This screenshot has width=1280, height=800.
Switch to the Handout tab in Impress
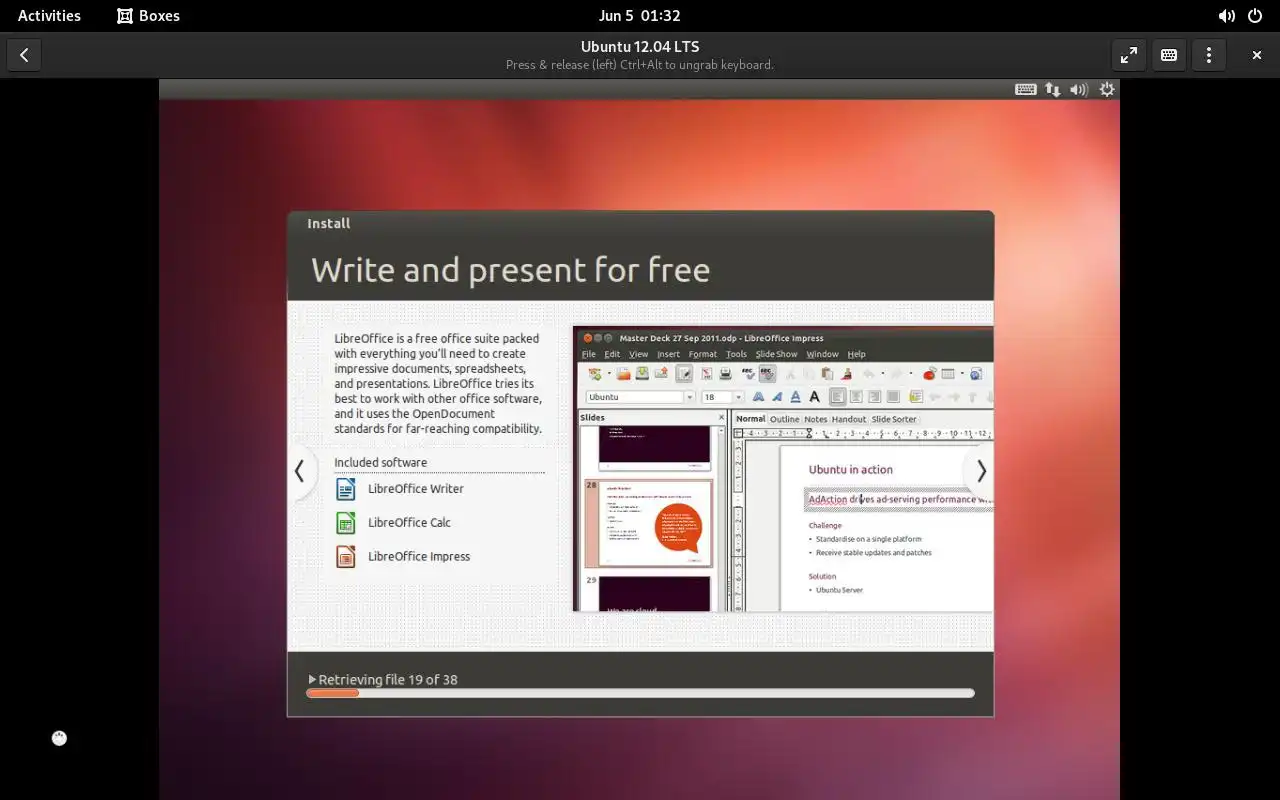click(x=849, y=419)
